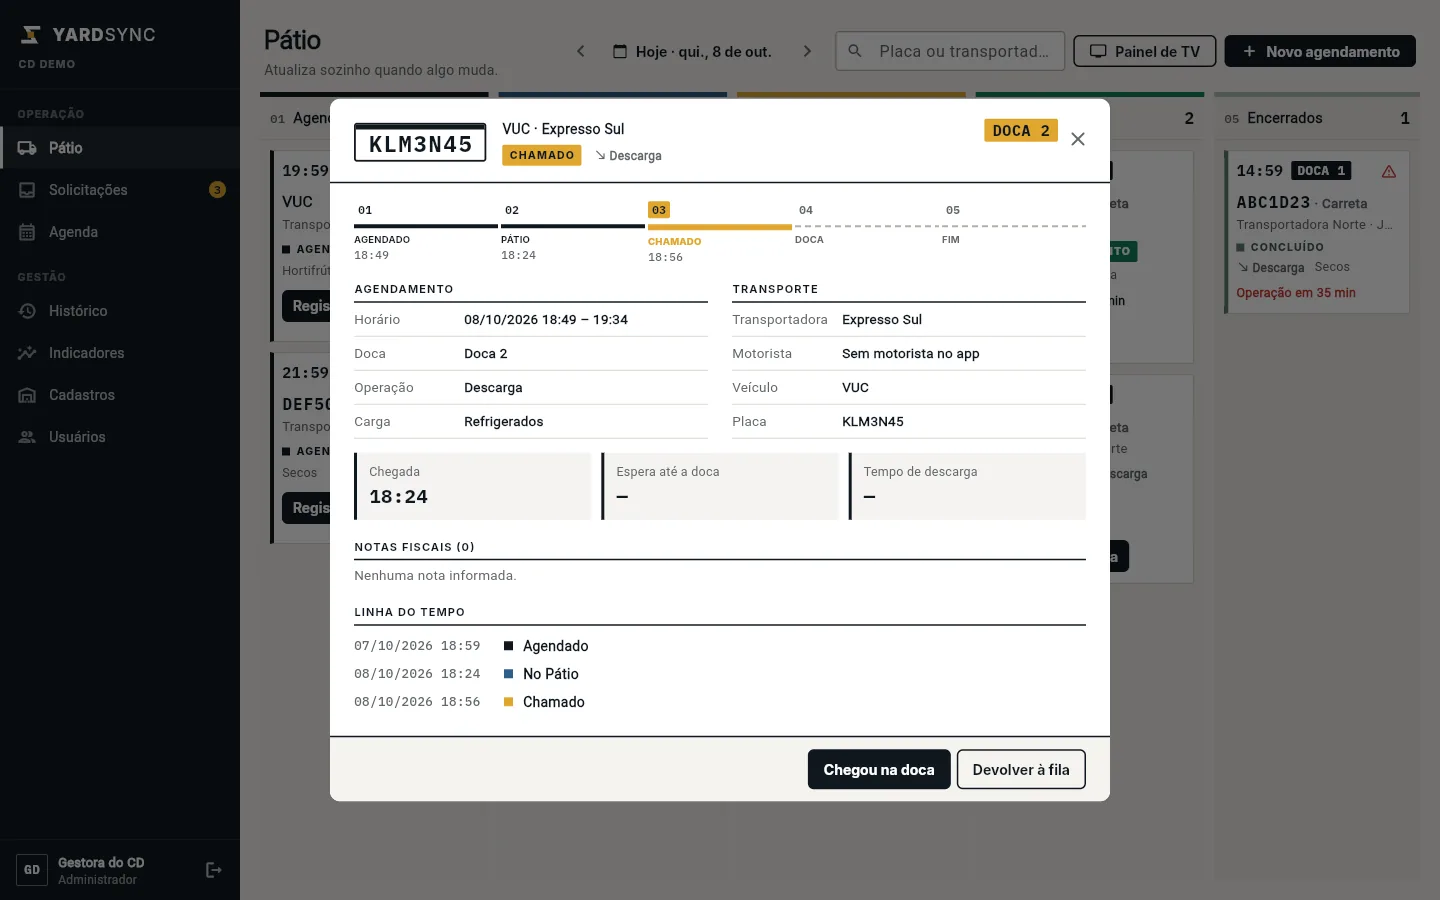Screen dimensions: 1440x900
Task: Click Chegou na doca button
Action: (x=879, y=770)
